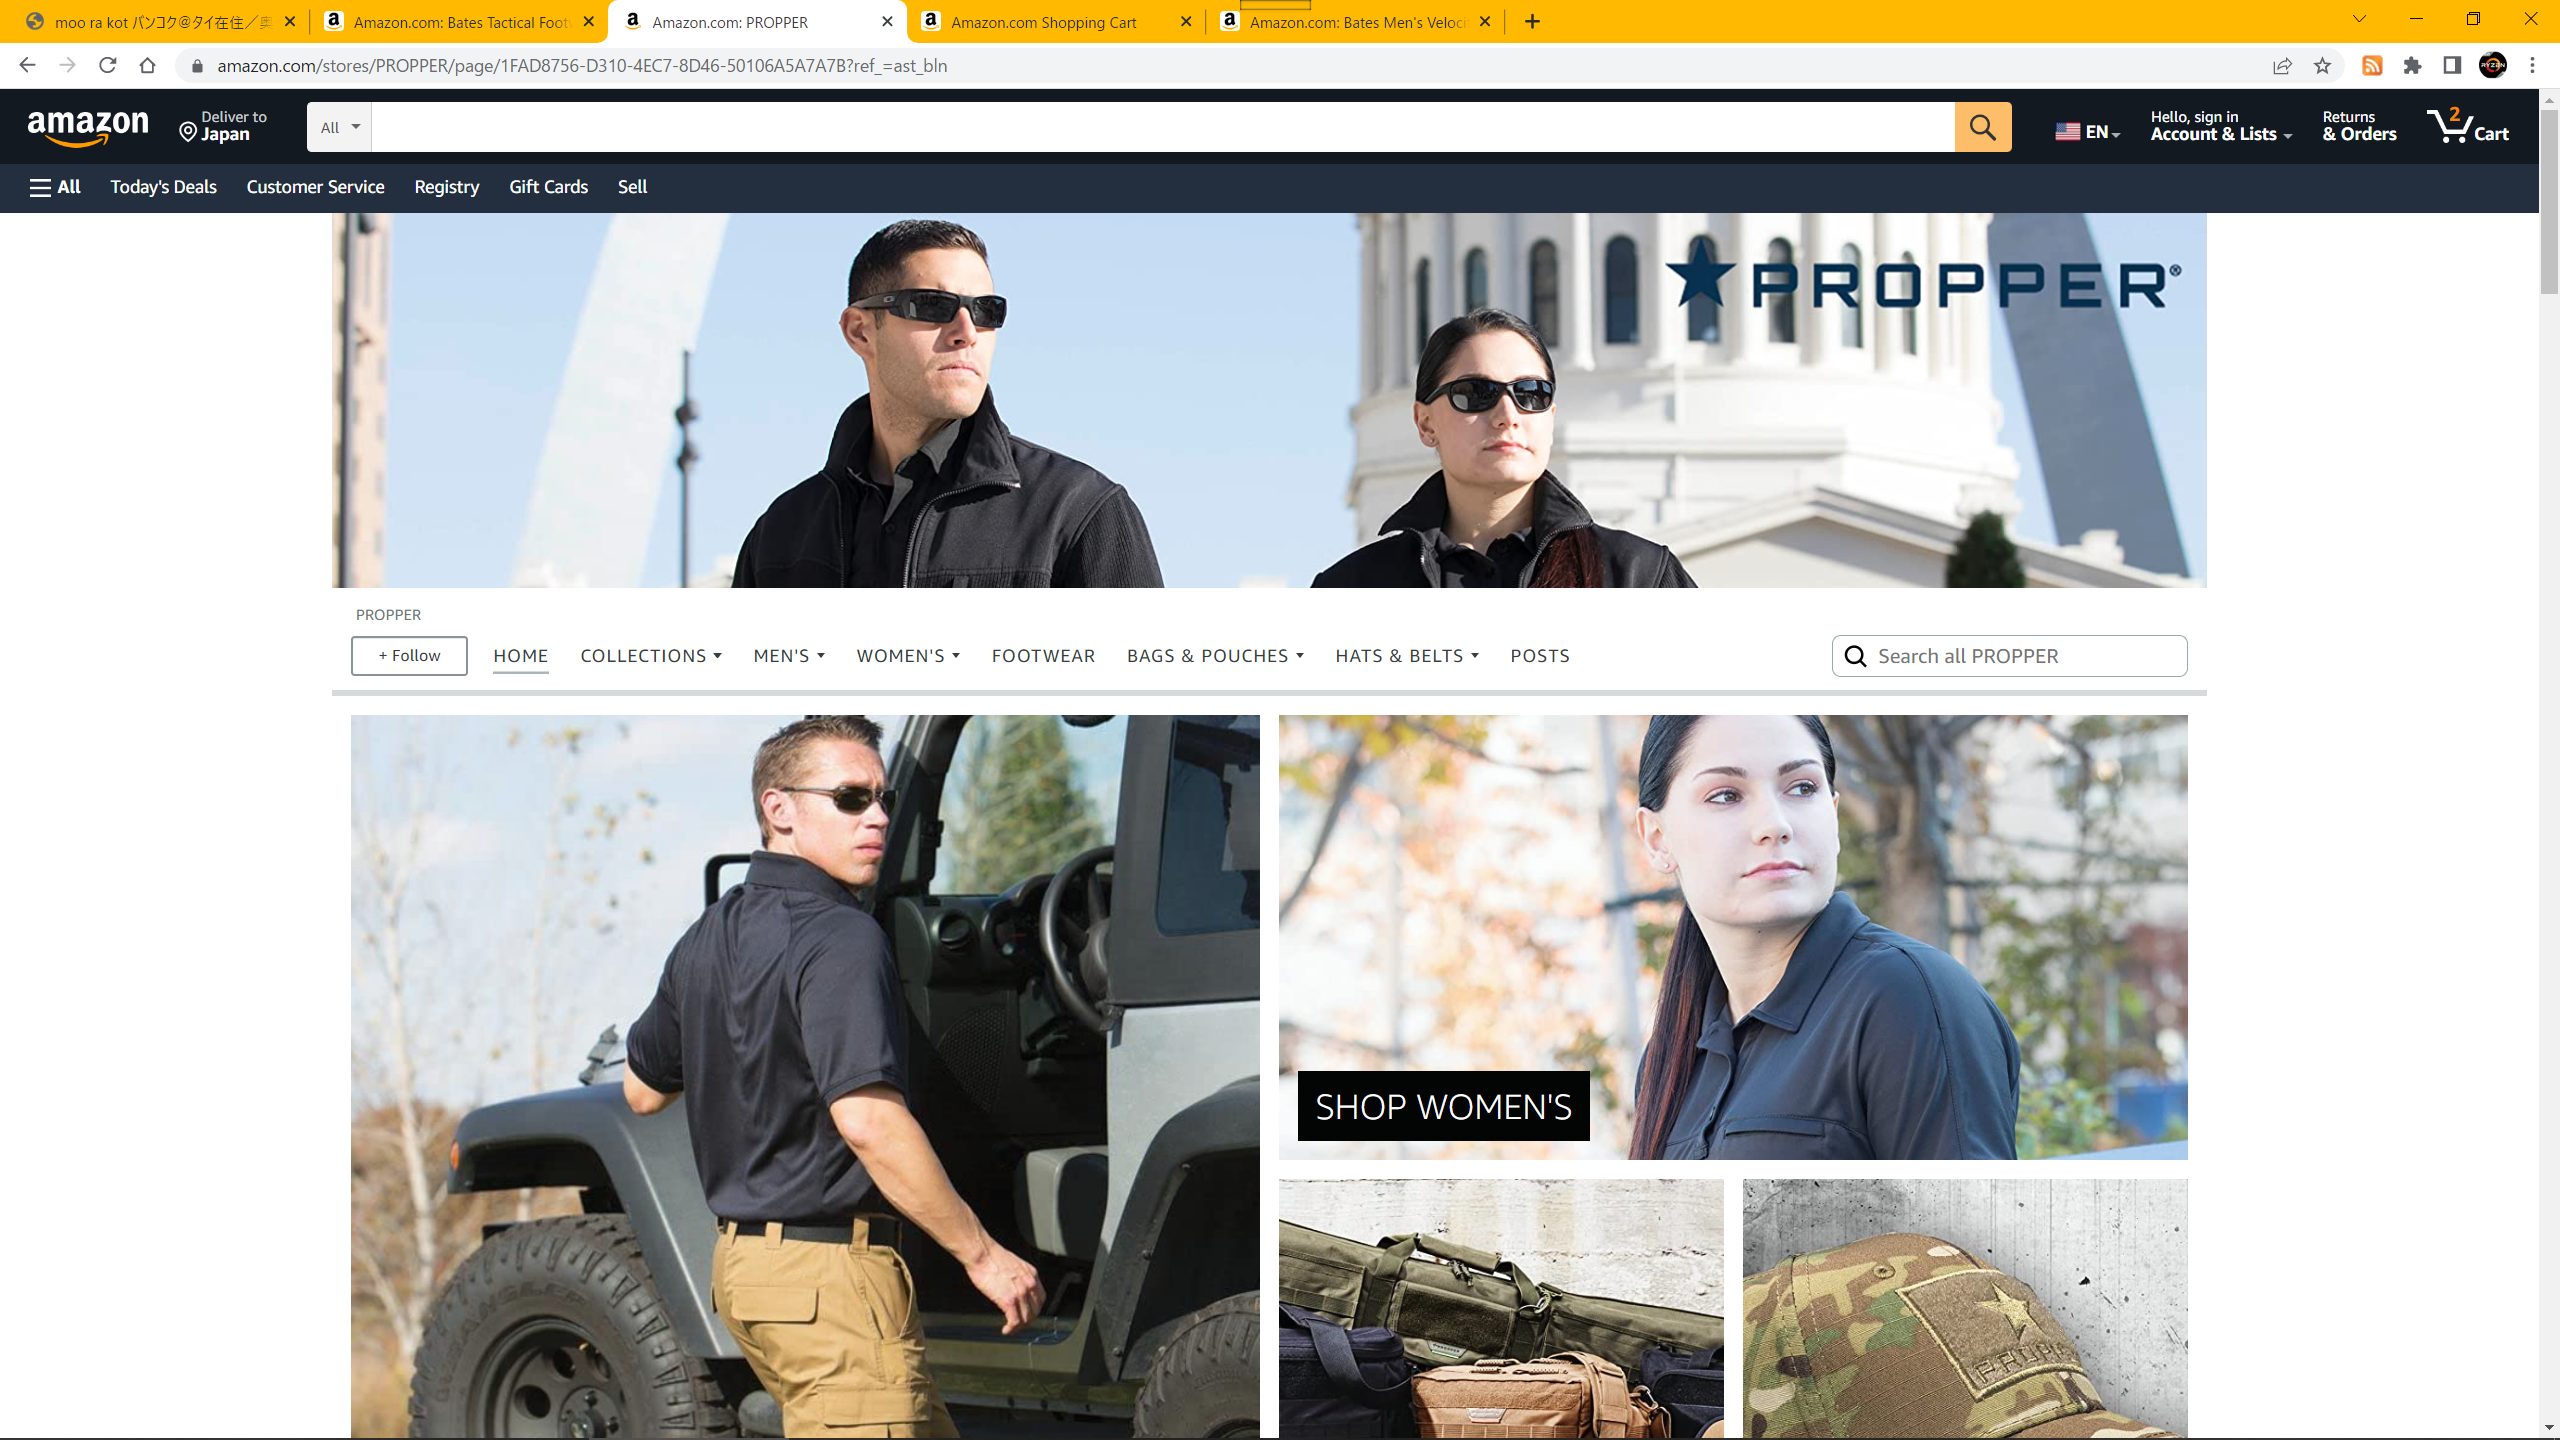Close the Amazon Shopping Cart tab
Image resolution: width=2560 pixels, height=1440 pixels.
[x=1186, y=21]
